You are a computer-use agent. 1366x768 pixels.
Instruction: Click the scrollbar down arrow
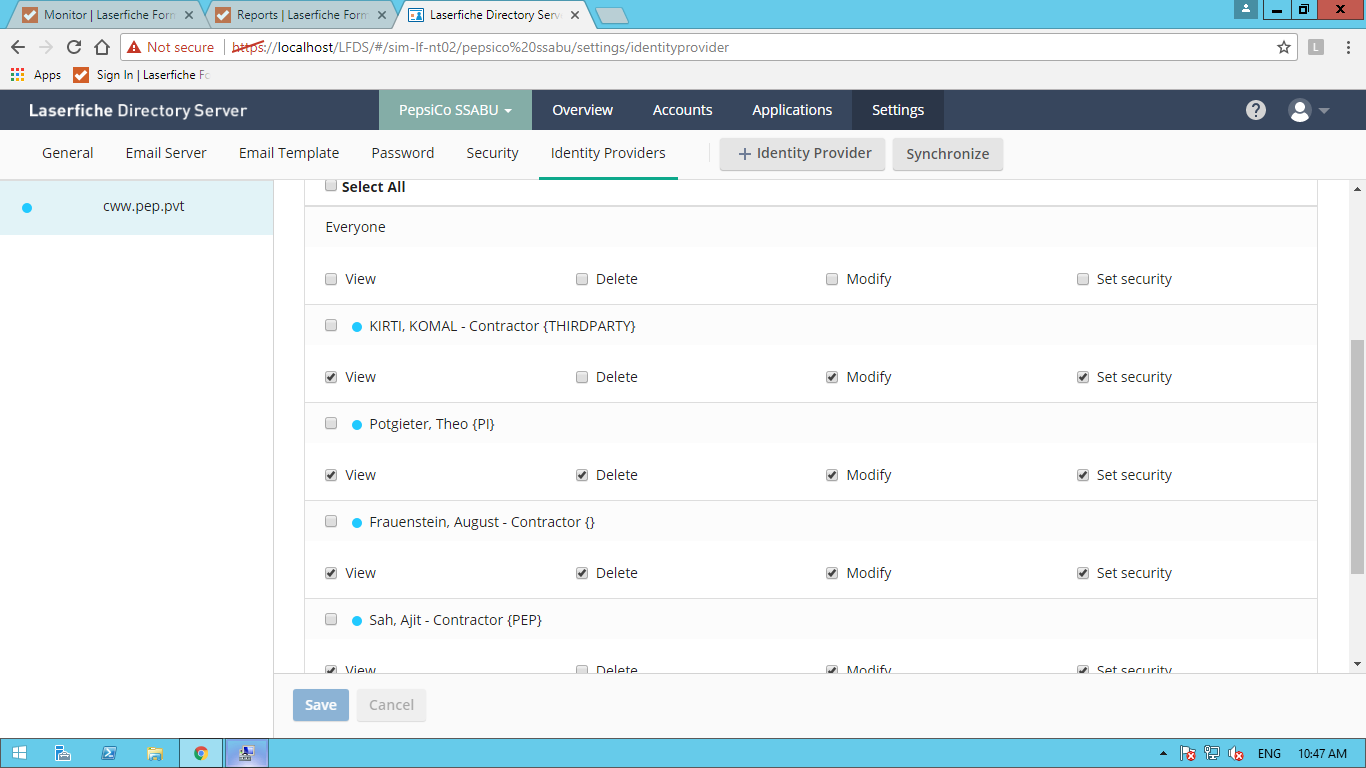tap(1357, 664)
